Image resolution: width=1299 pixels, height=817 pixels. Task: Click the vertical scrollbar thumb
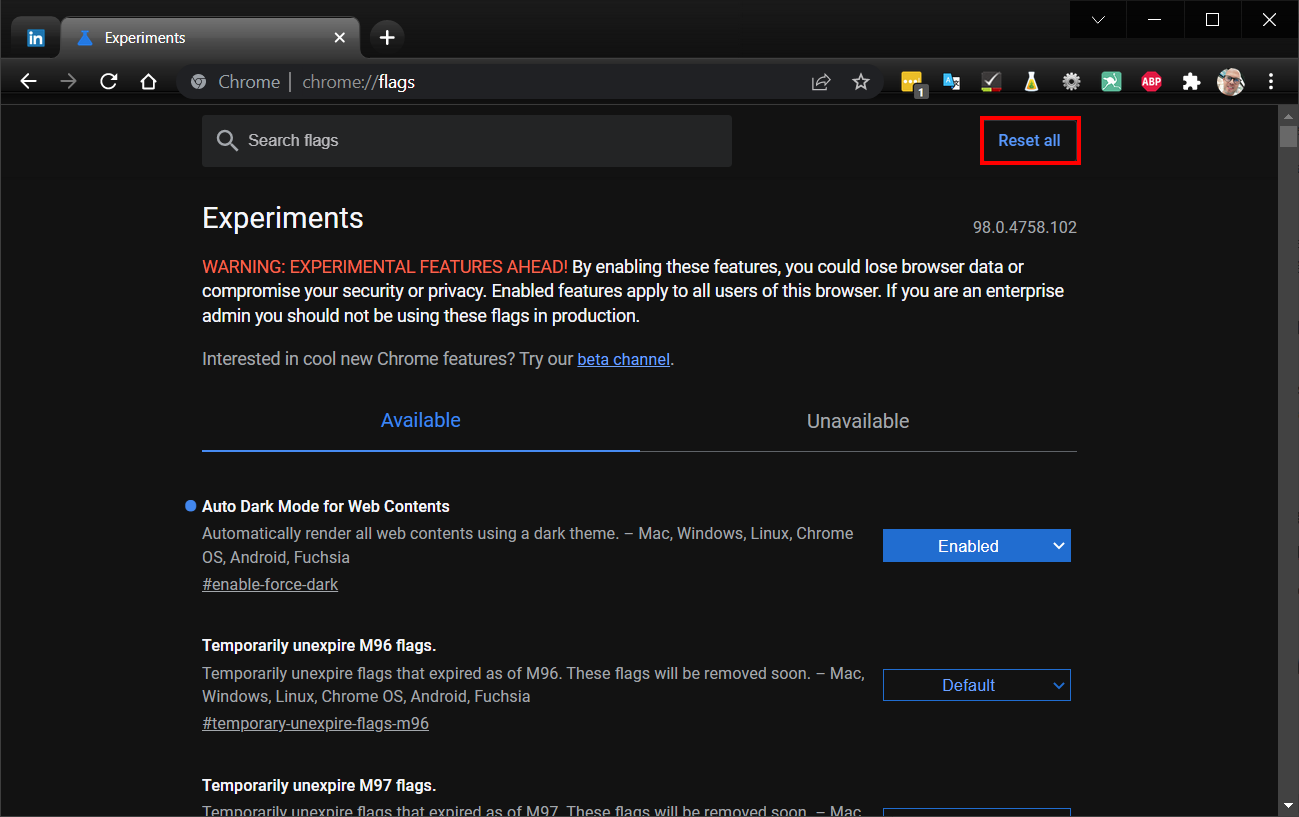point(1288,135)
